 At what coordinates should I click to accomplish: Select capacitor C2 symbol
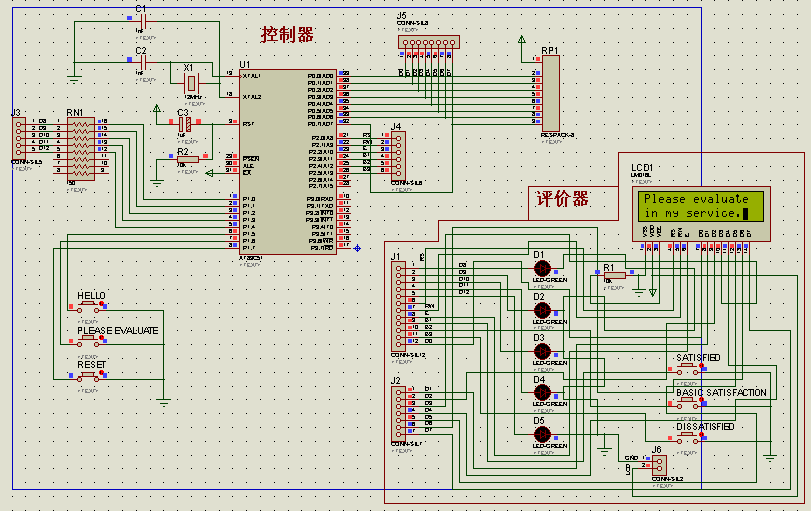pos(144,63)
